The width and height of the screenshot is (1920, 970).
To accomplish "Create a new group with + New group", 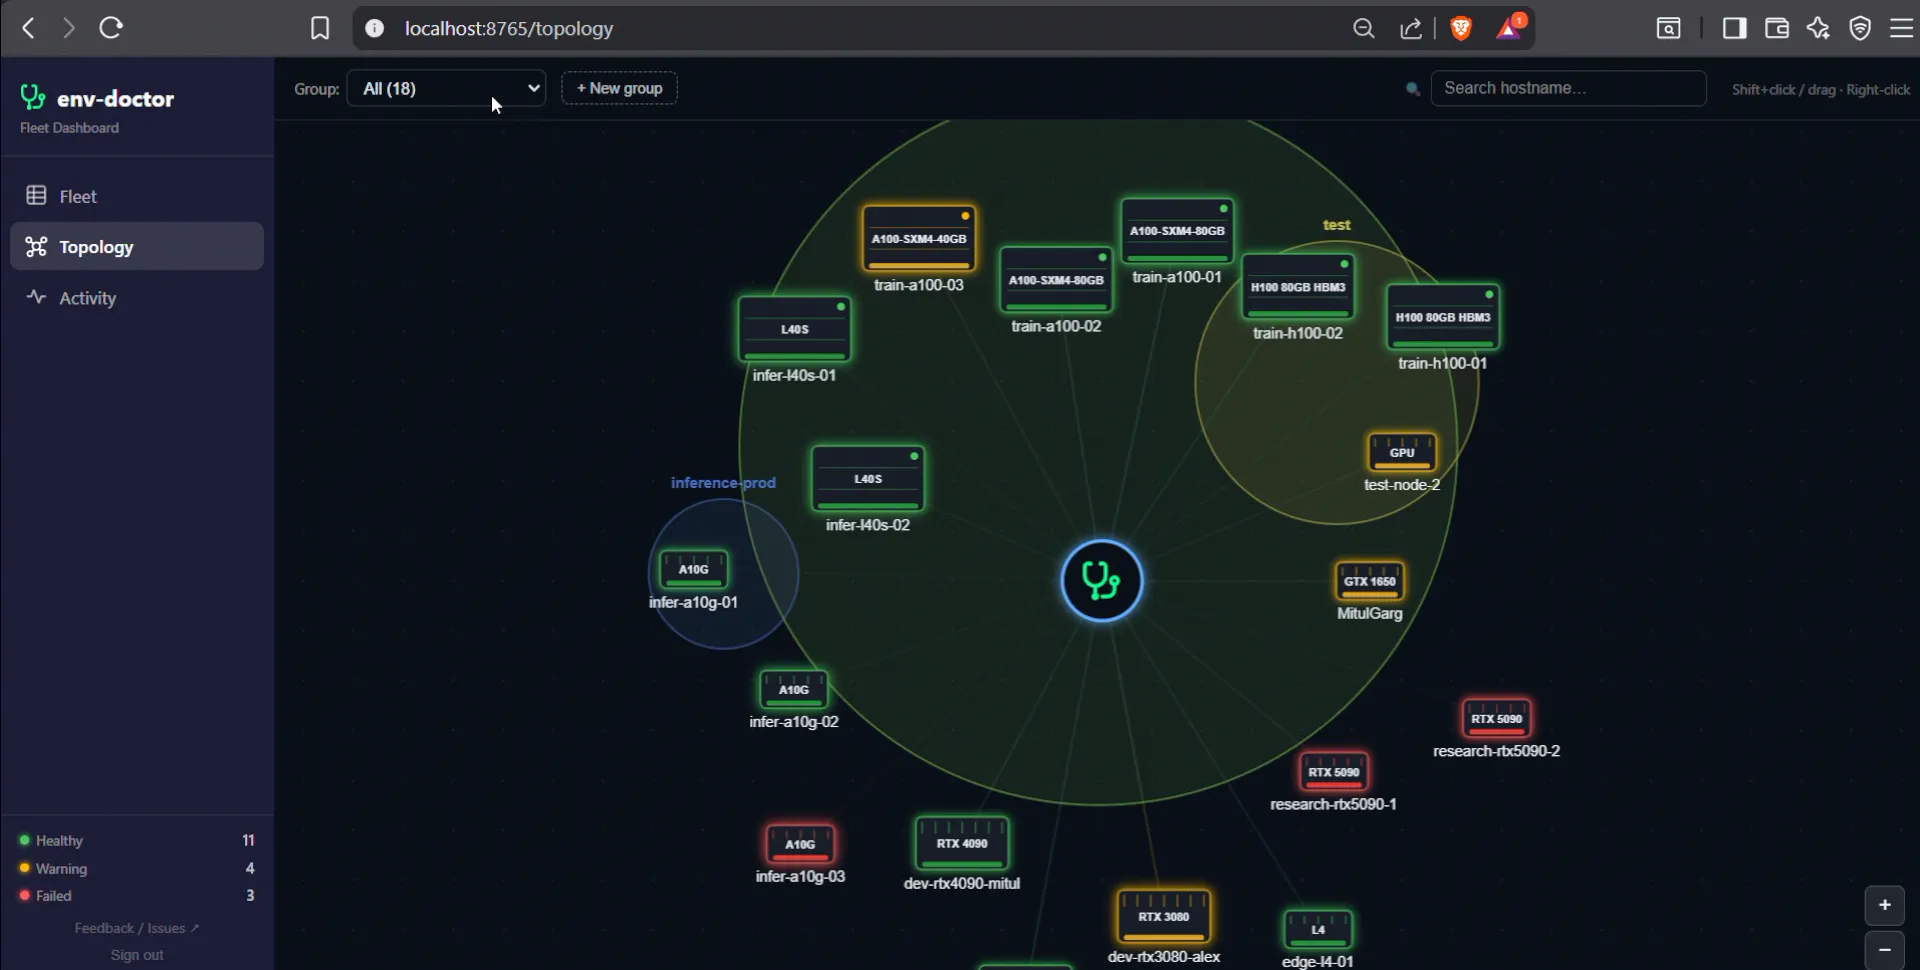I will pos(619,88).
